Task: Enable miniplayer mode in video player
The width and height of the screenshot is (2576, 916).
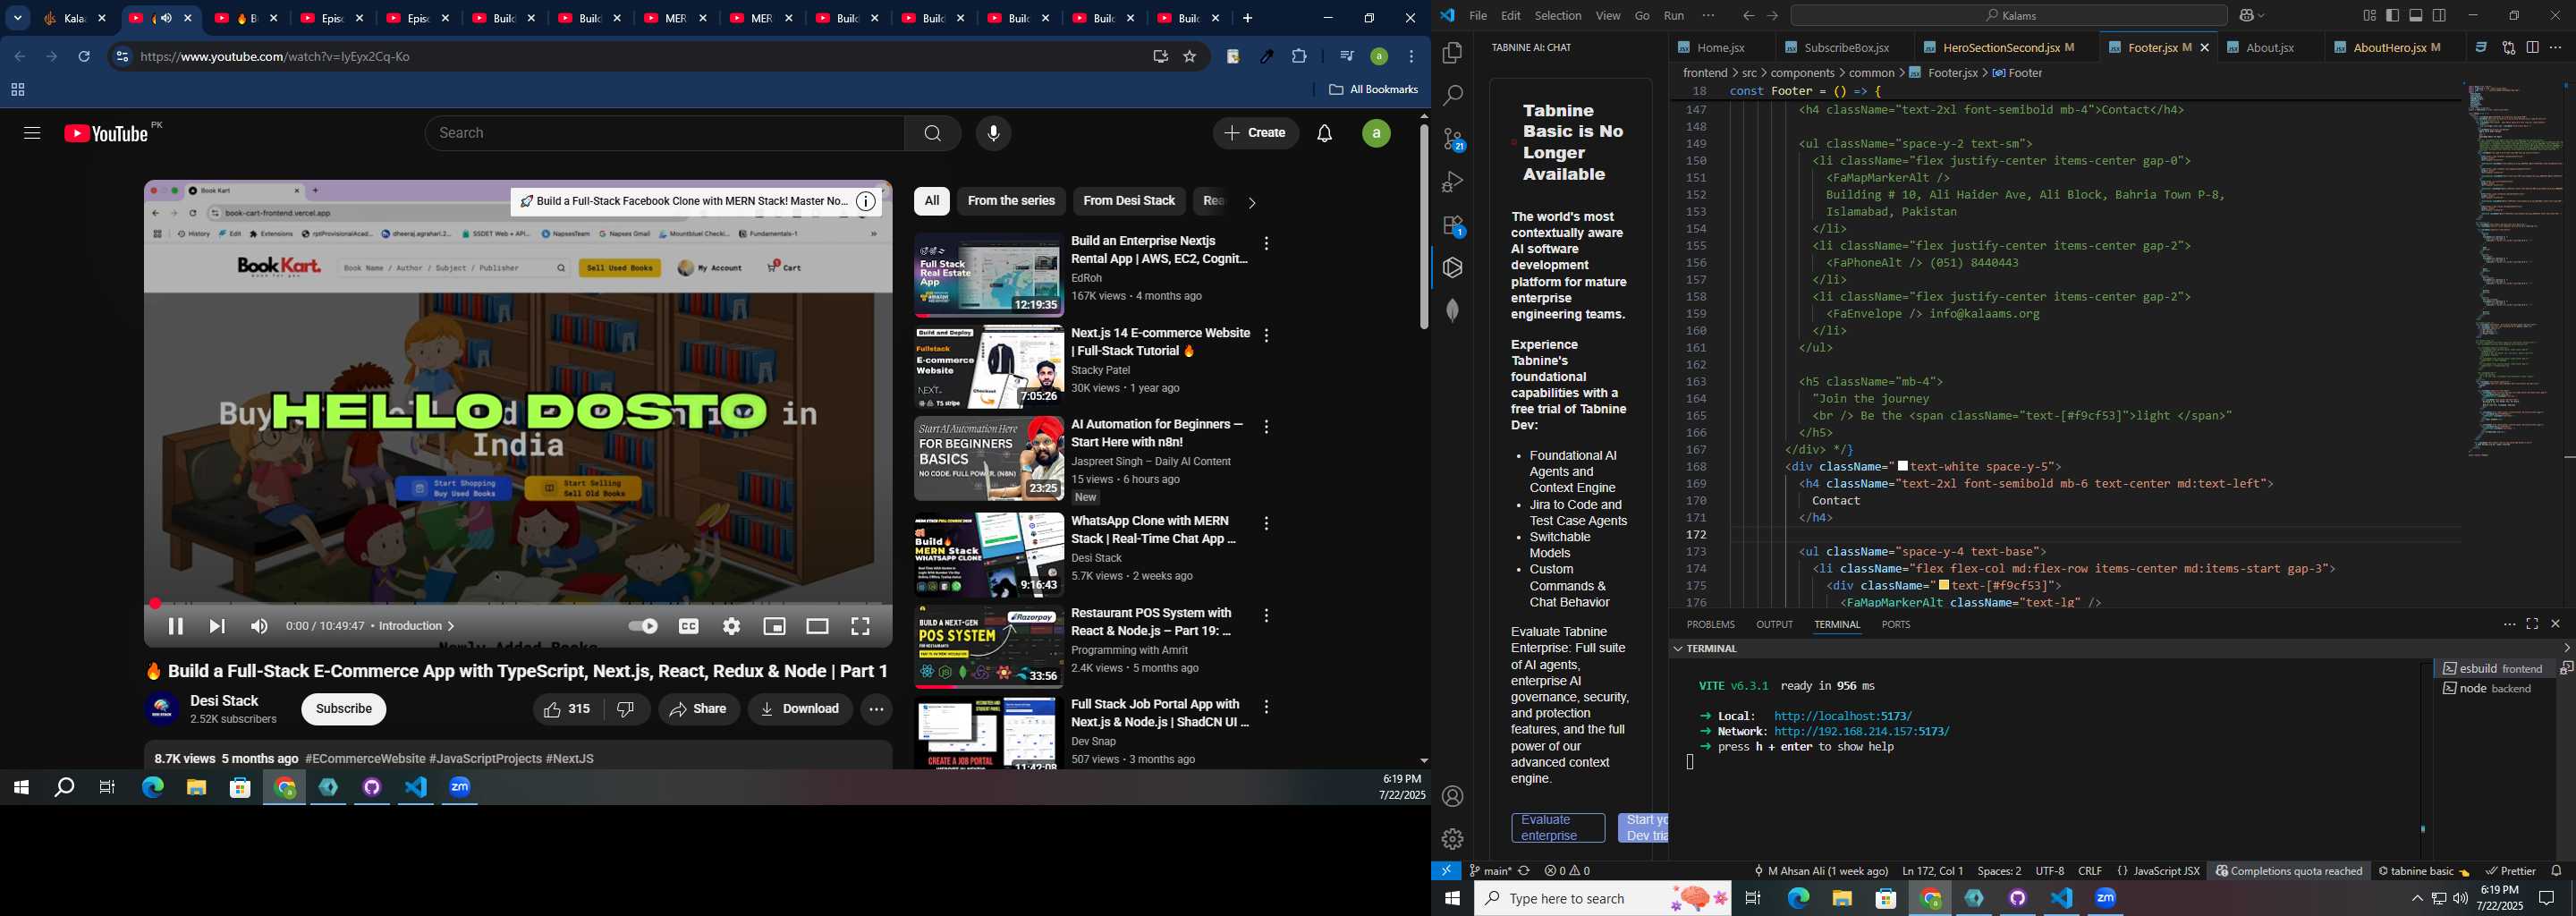Action: tap(774, 626)
